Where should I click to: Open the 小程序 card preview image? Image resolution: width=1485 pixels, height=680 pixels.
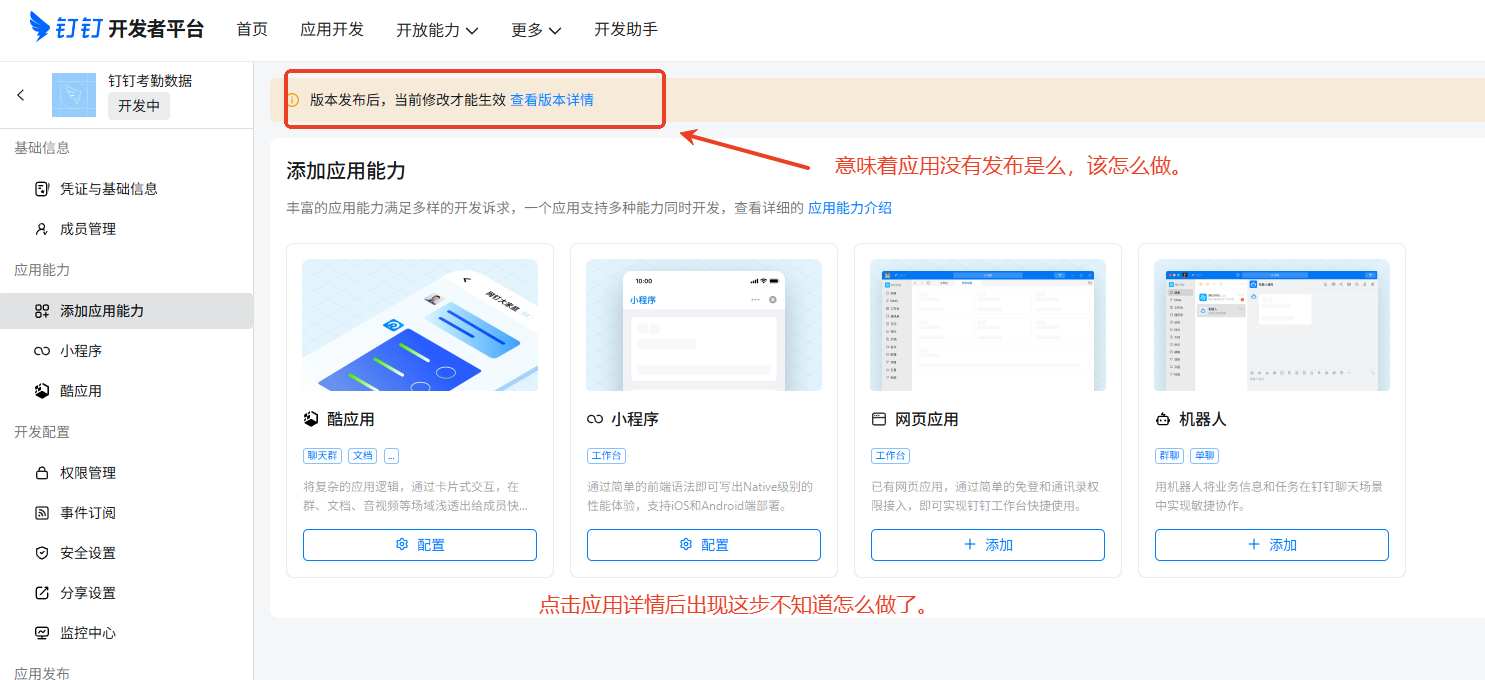tap(704, 325)
